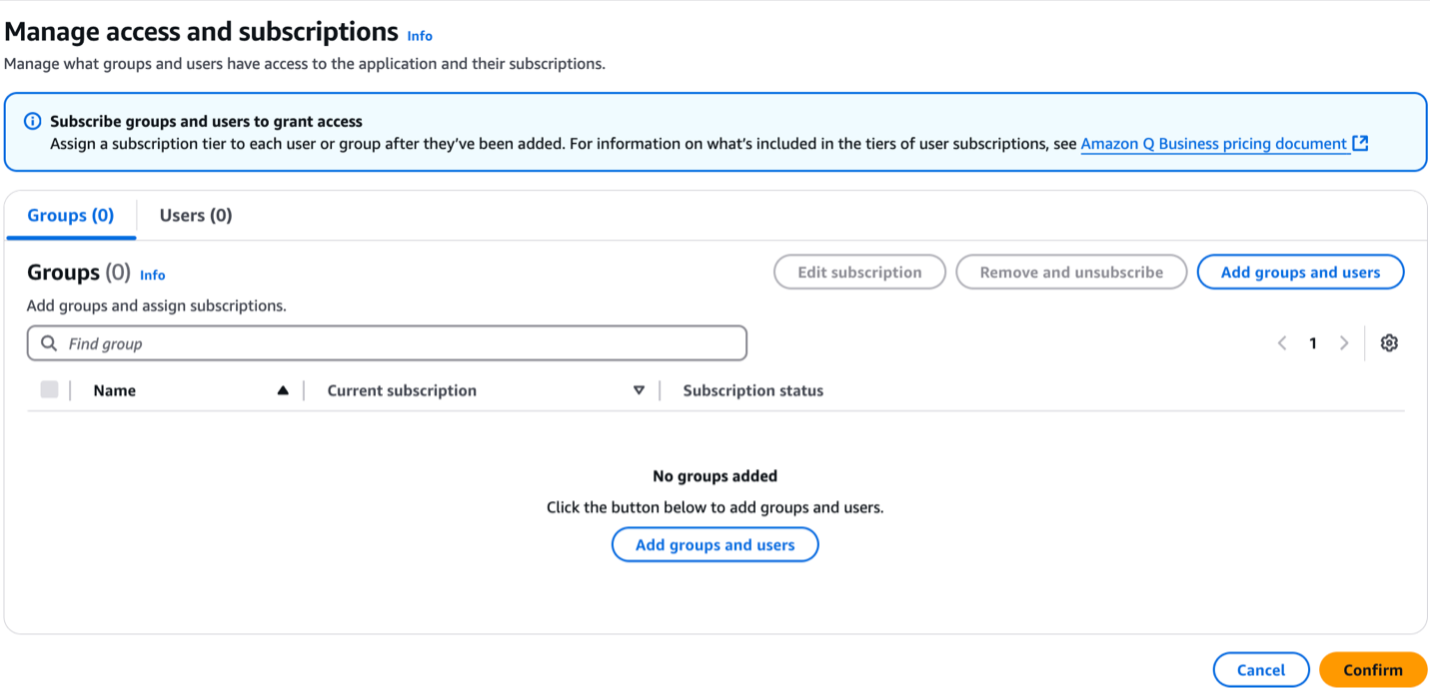Click Remove and unsubscribe
The image size is (1430, 690).
pos(1071,271)
